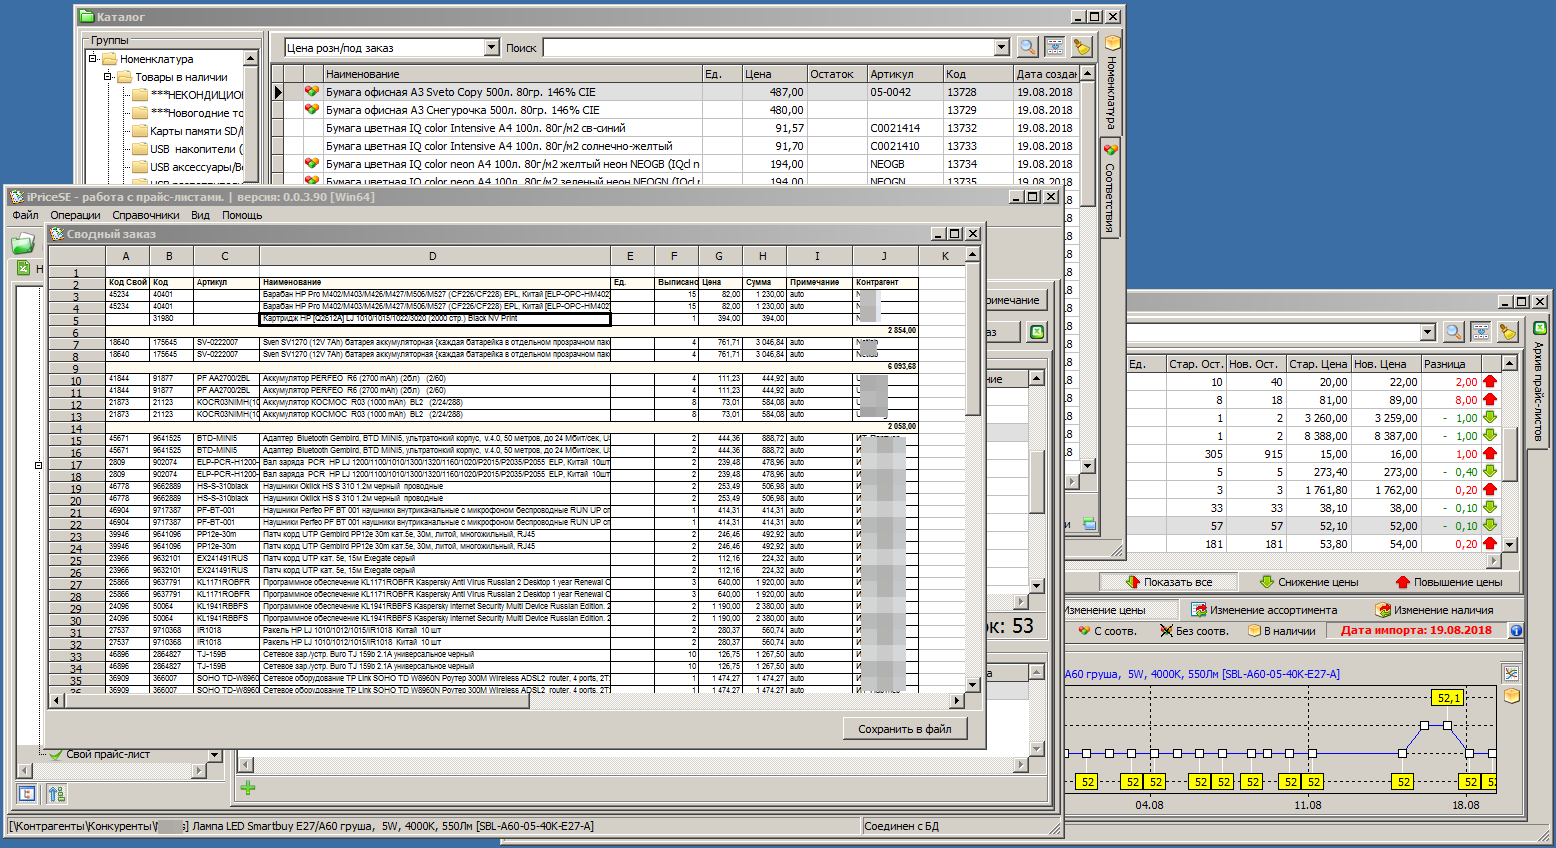Click the blue info icon near import date
This screenshot has width=1556, height=848.
[1515, 631]
